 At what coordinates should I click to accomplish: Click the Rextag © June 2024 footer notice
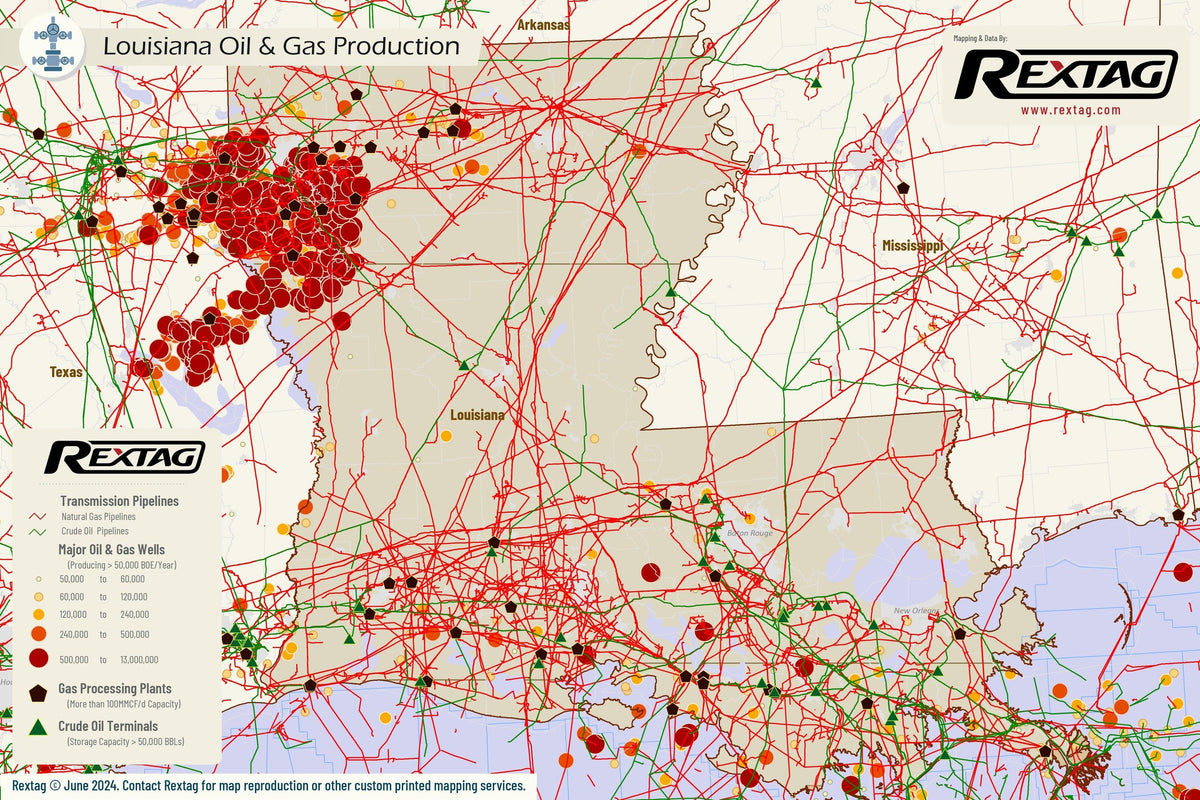(x=268, y=786)
